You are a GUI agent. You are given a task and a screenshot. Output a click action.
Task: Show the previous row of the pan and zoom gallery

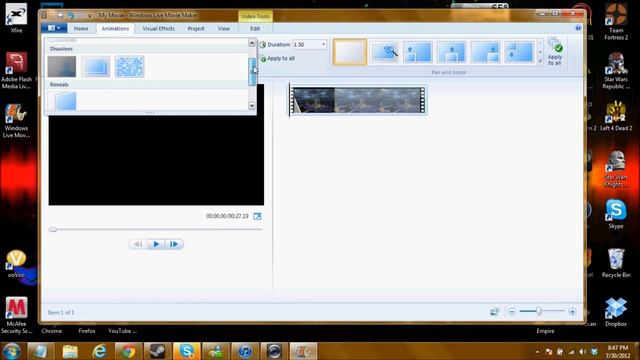coord(540,43)
